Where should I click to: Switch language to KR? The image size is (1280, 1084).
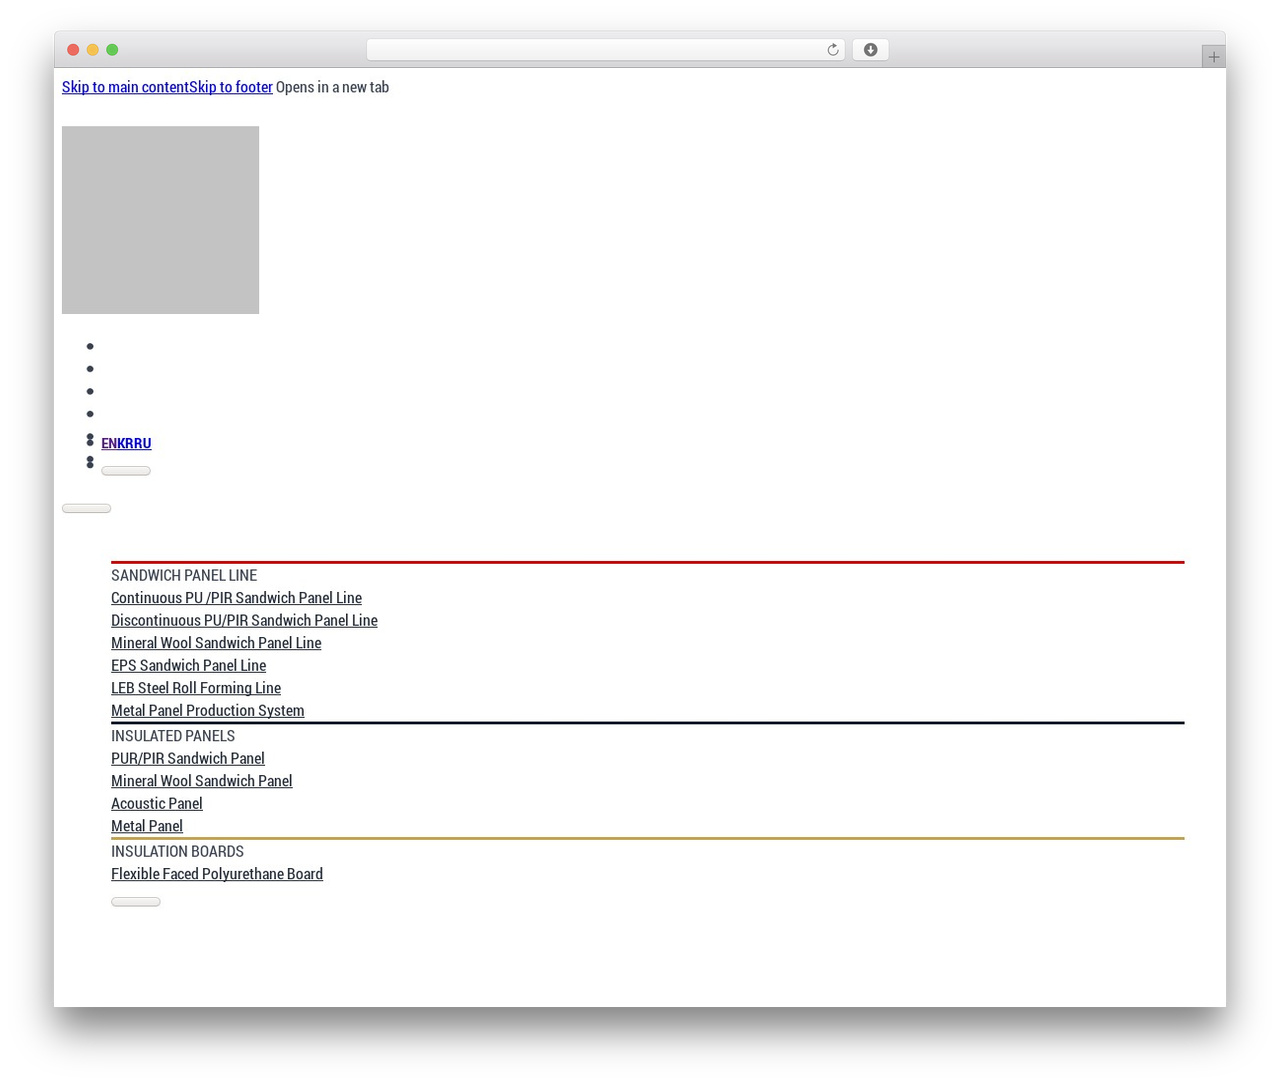126,443
